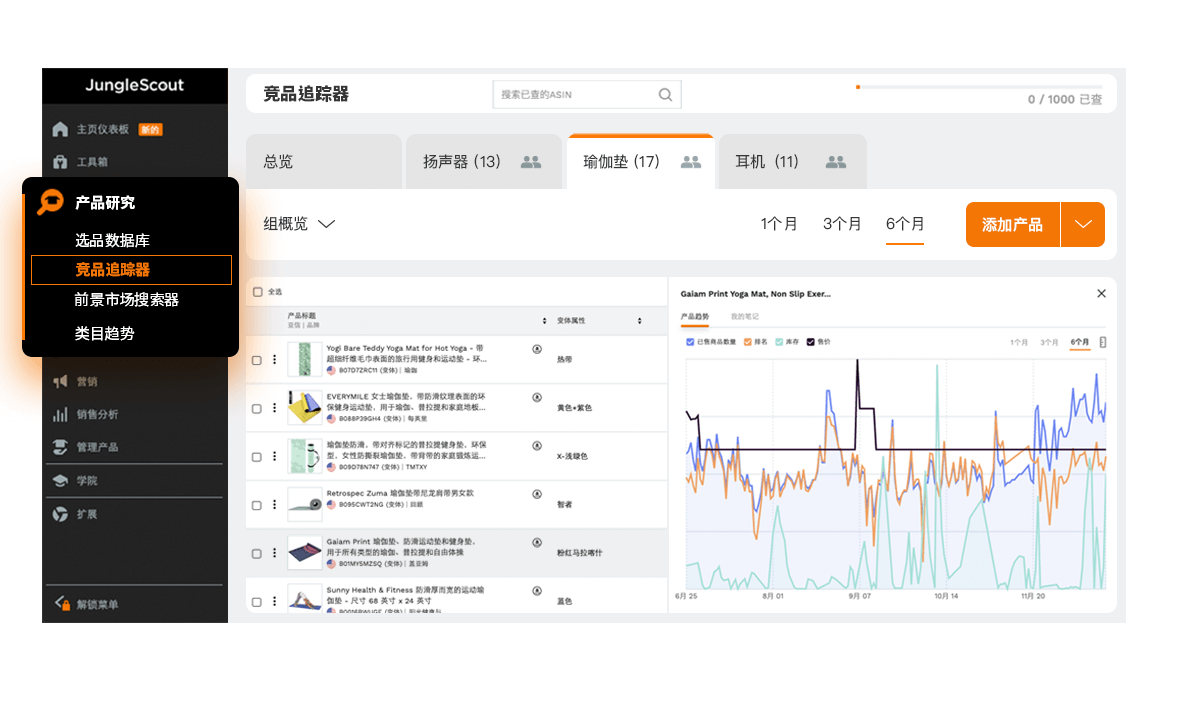Open chart options kebab icon next to 6个月
The image size is (1180, 710).
tap(1102, 342)
